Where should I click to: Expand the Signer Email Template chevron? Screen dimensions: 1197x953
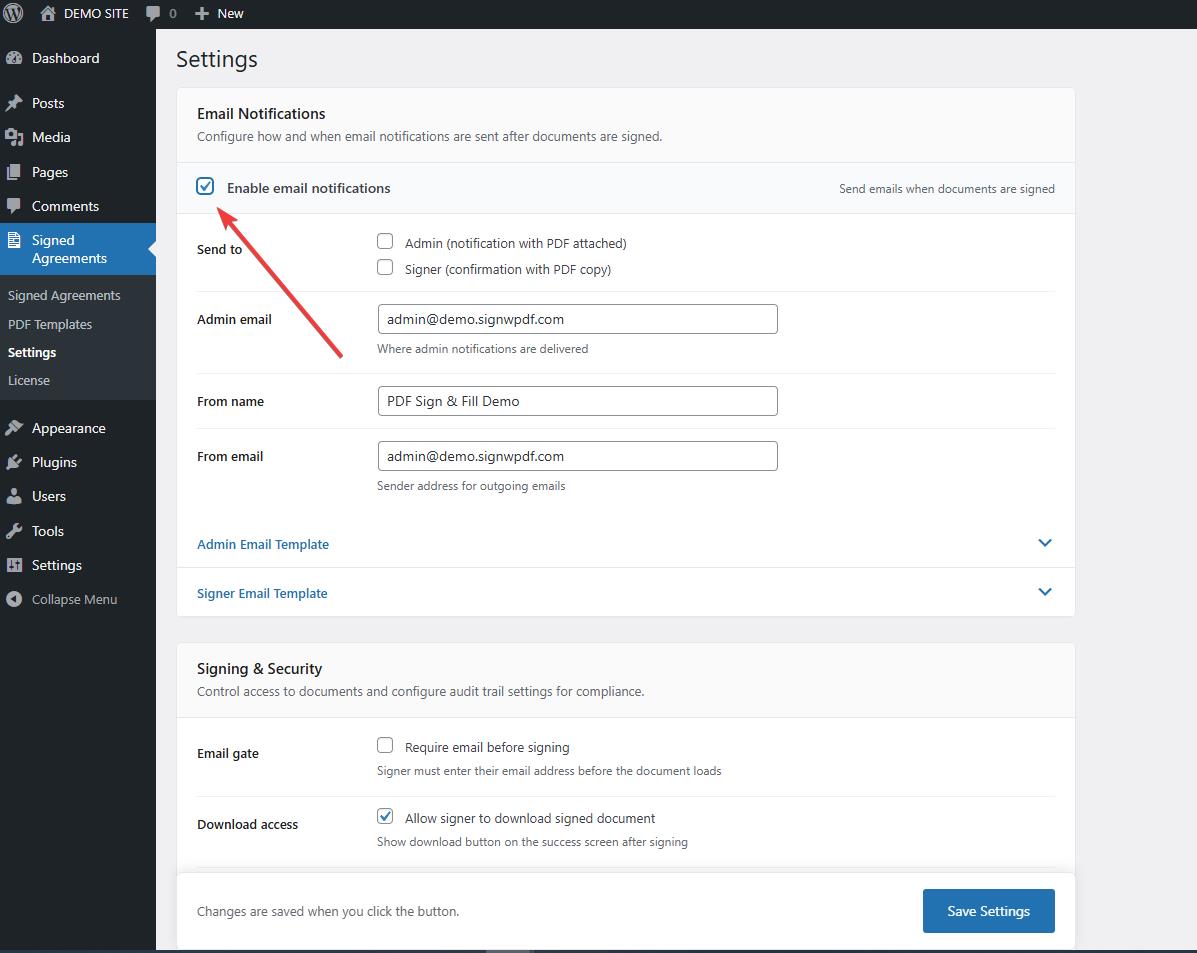[x=1045, y=592]
